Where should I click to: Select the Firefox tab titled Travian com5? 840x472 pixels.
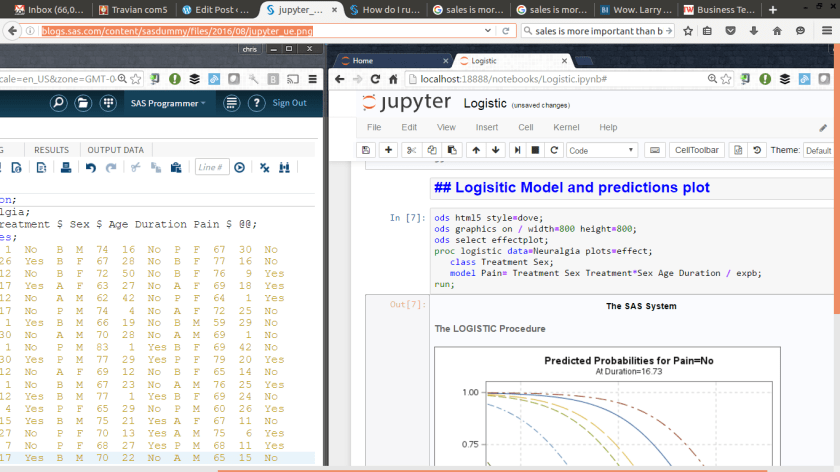click(133, 10)
